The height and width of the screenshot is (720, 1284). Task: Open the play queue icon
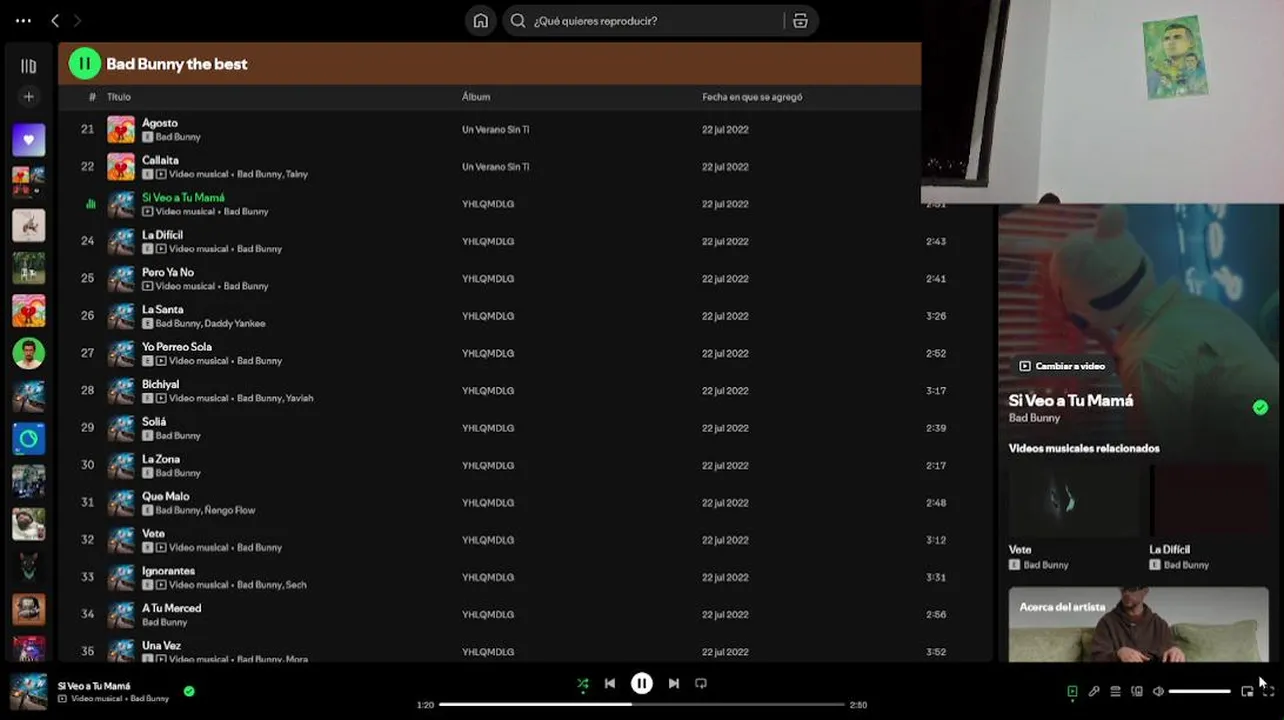coord(1115,691)
